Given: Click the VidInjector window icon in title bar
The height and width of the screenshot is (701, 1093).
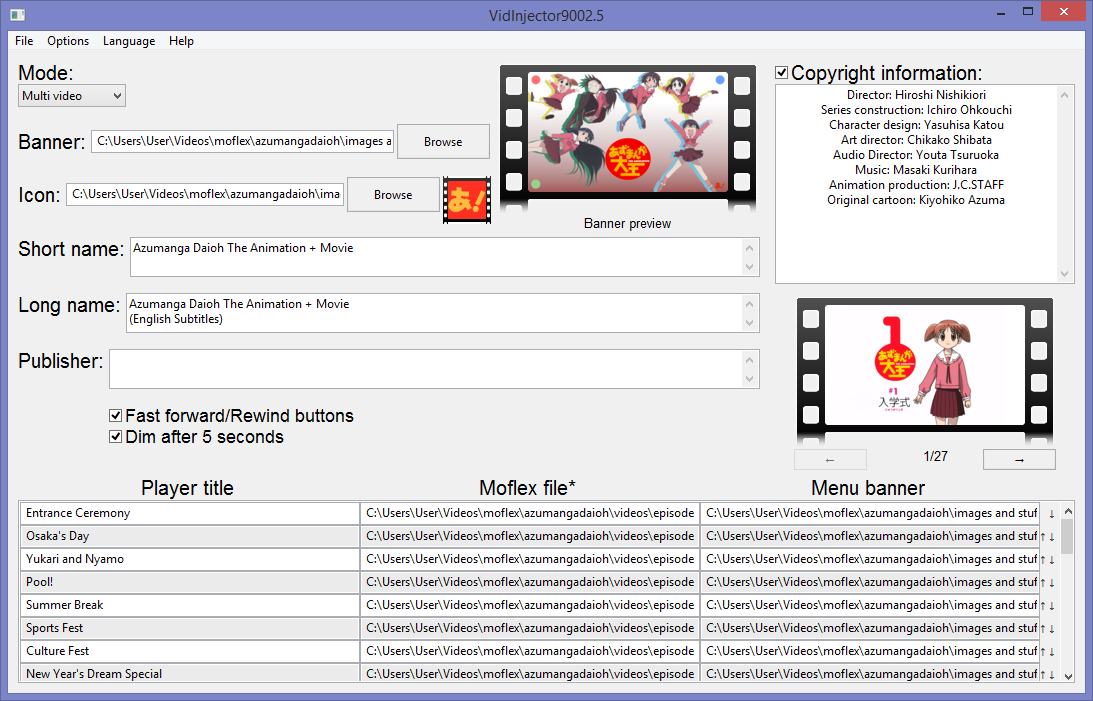Looking at the screenshot, I should (x=17, y=14).
